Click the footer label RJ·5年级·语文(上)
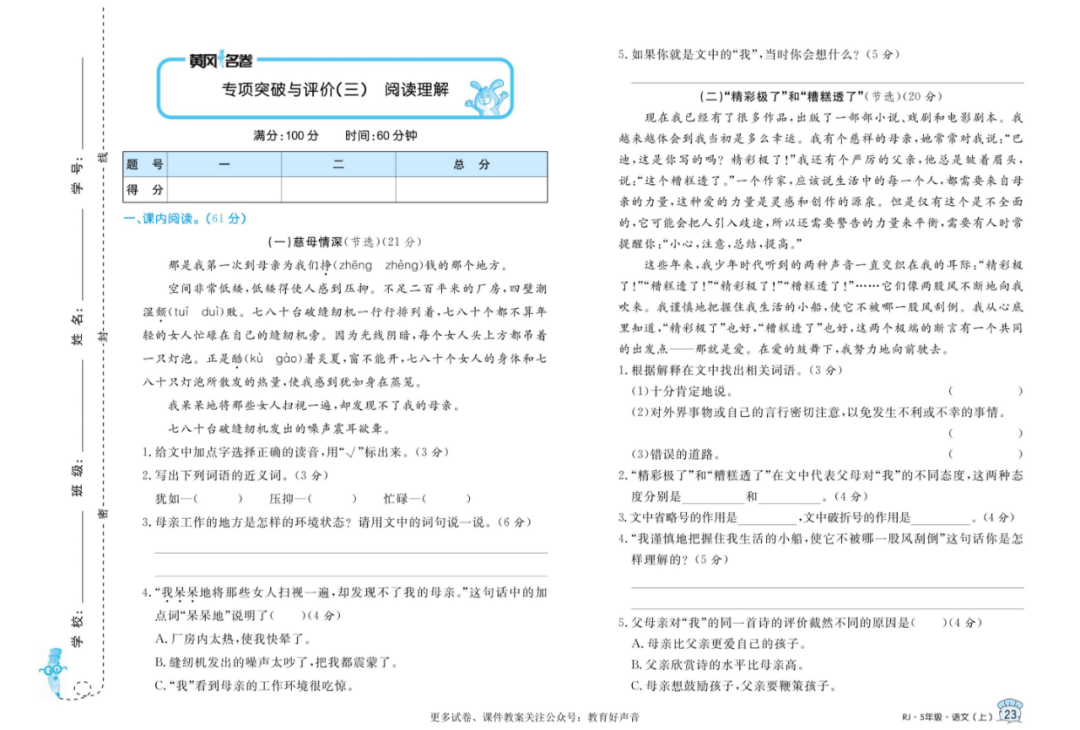Screen dimensions: 1080x730 click(x=947, y=718)
